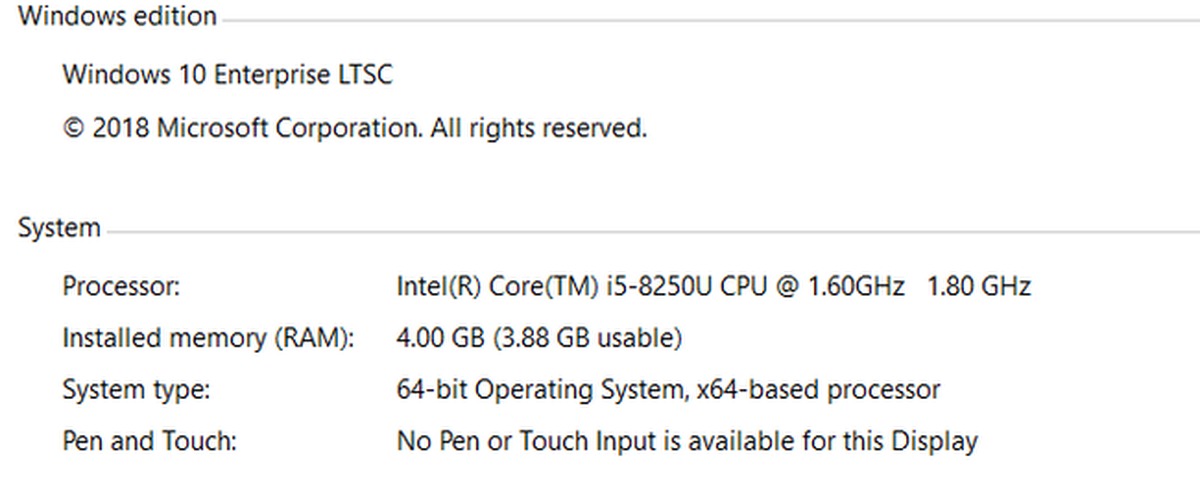Select the Installed memory (RAM): label

(x=208, y=338)
